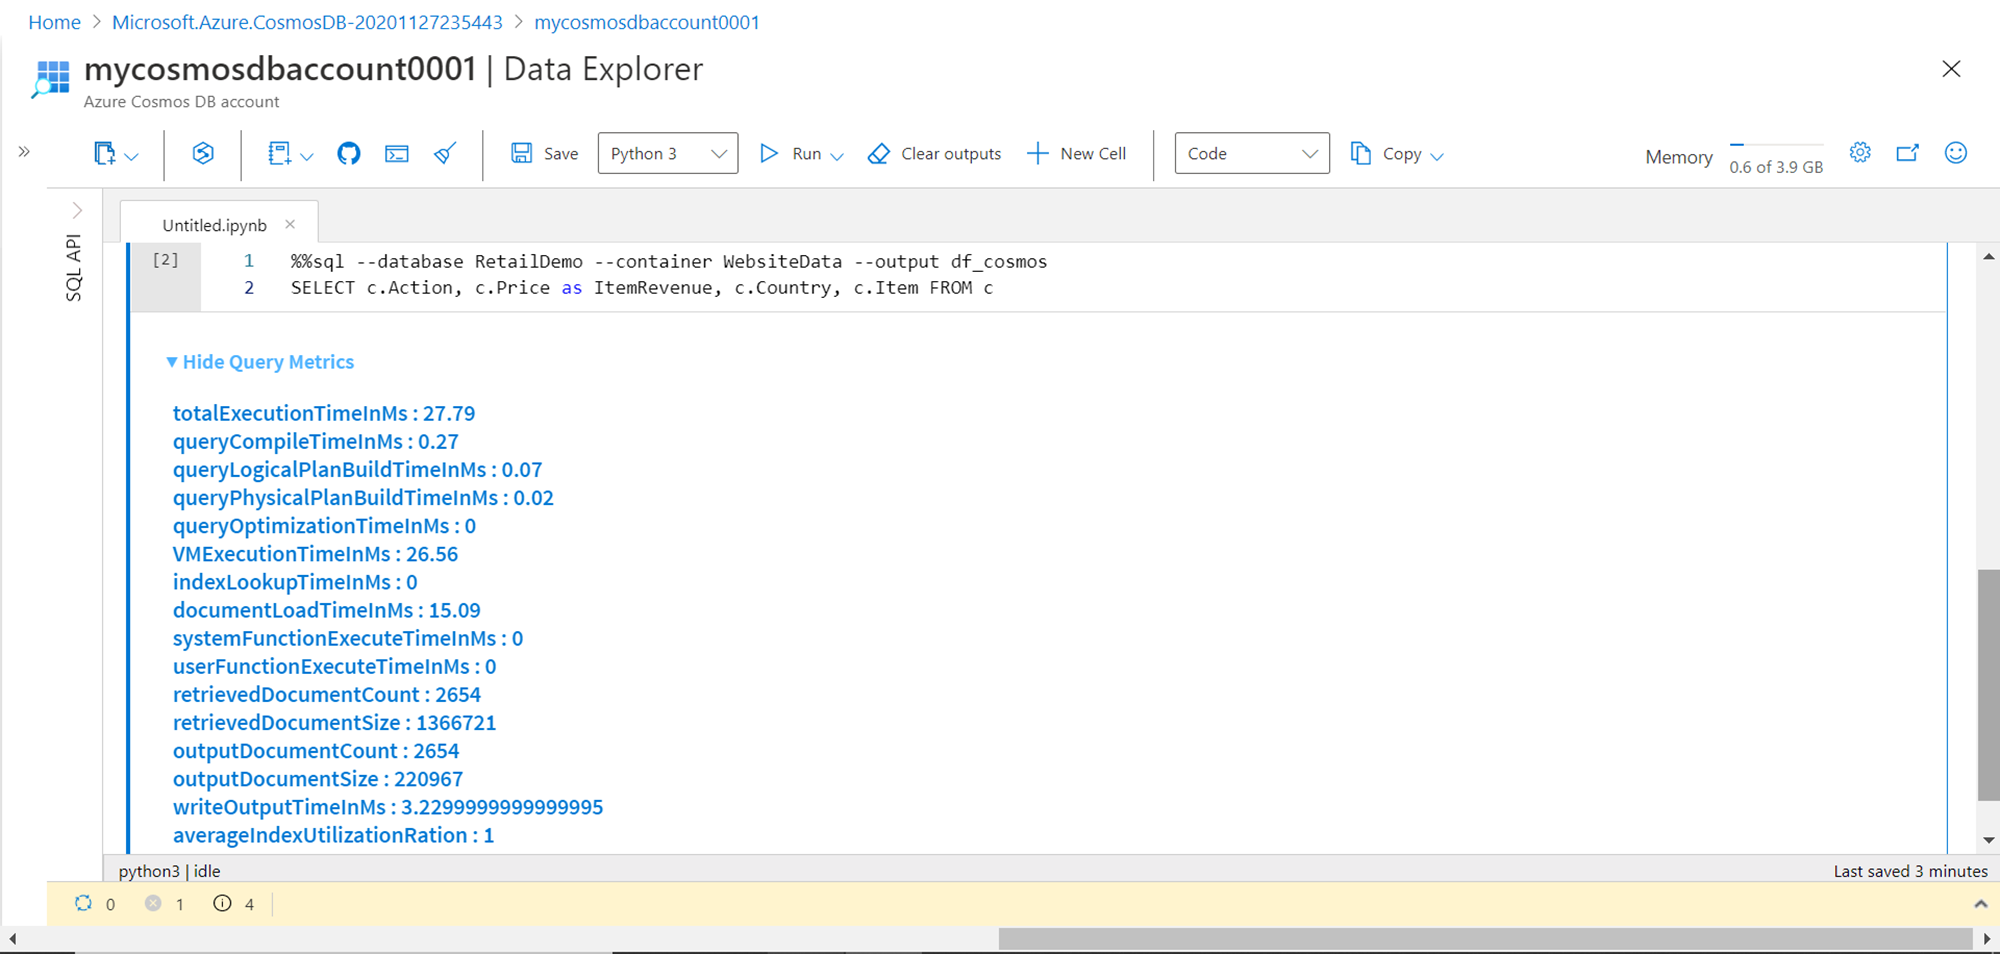The height and width of the screenshot is (954, 2000).
Task: Open mycosmosdbaccount0001 breadcrumb link
Action: 647,22
